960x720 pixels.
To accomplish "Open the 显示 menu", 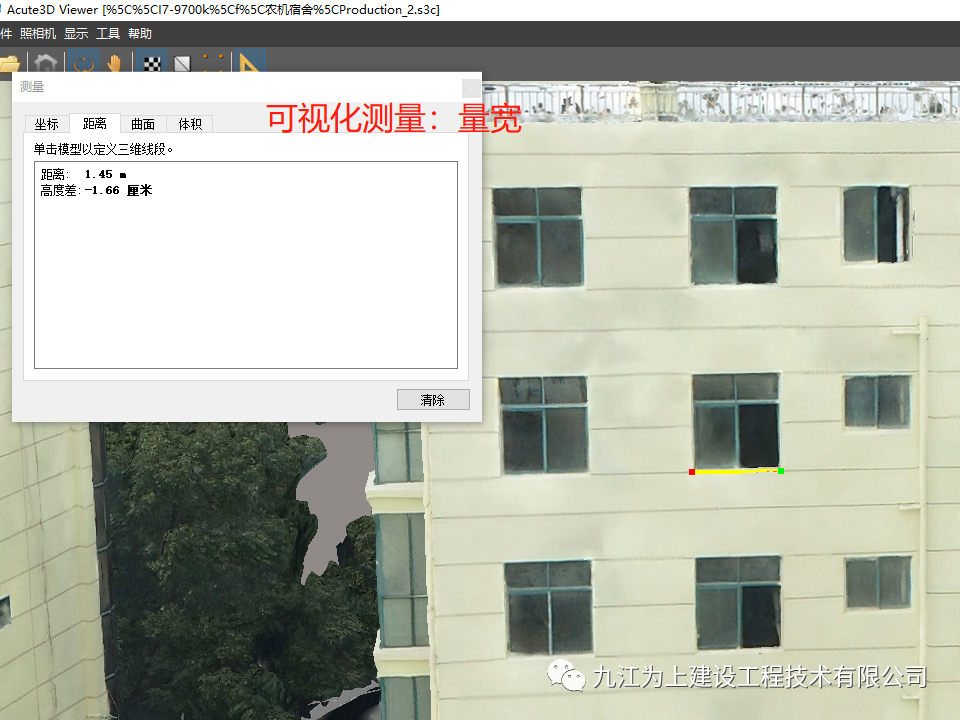I will tap(76, 34).
